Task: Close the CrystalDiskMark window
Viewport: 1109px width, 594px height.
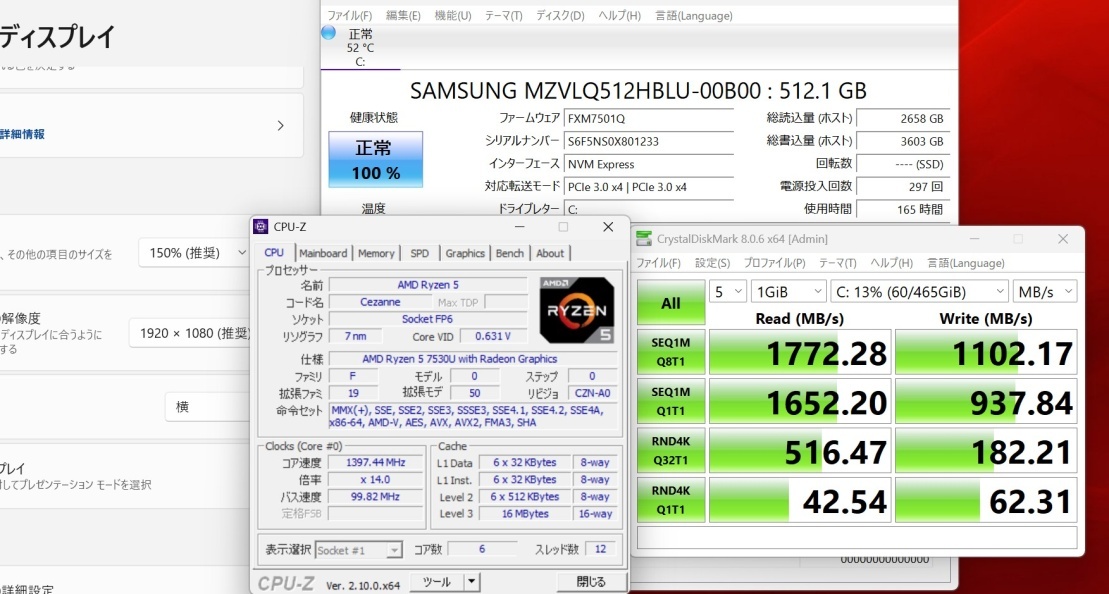Action: [x=1063, y=239]
